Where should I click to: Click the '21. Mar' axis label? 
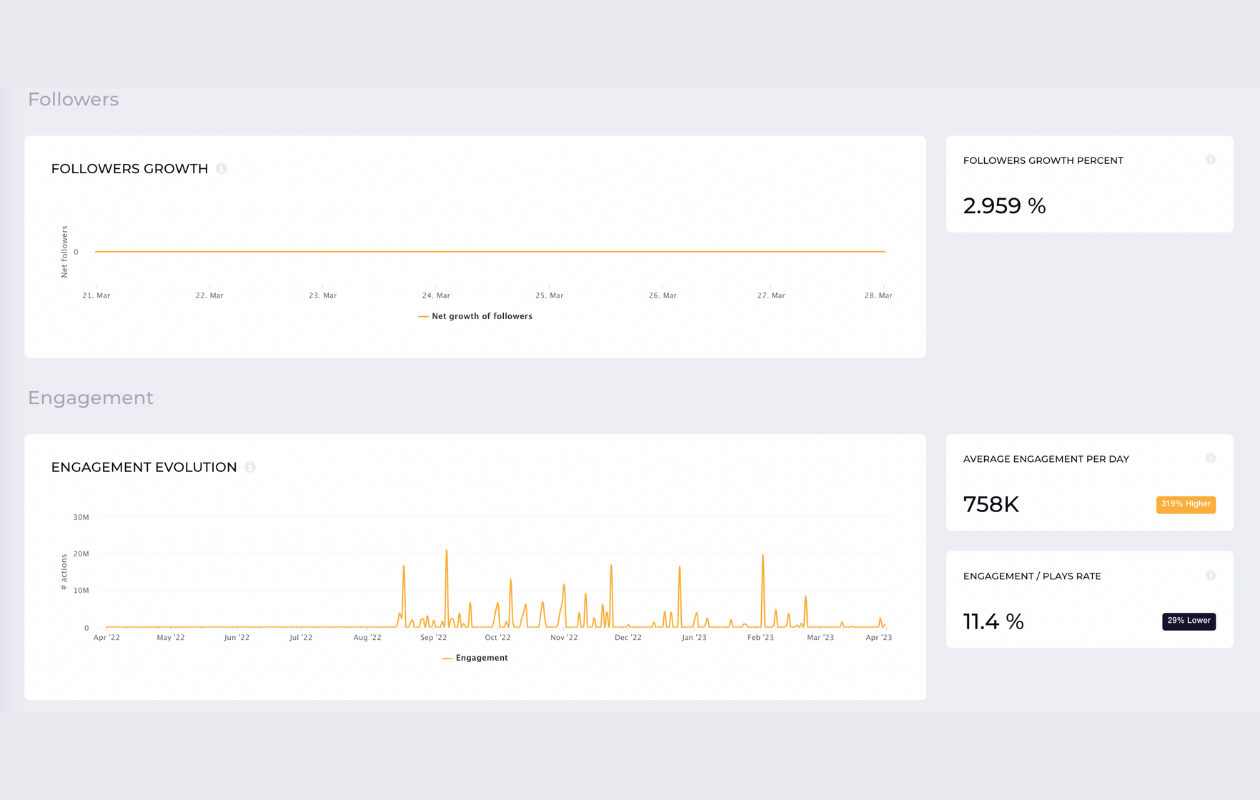[x=96, y=296]
